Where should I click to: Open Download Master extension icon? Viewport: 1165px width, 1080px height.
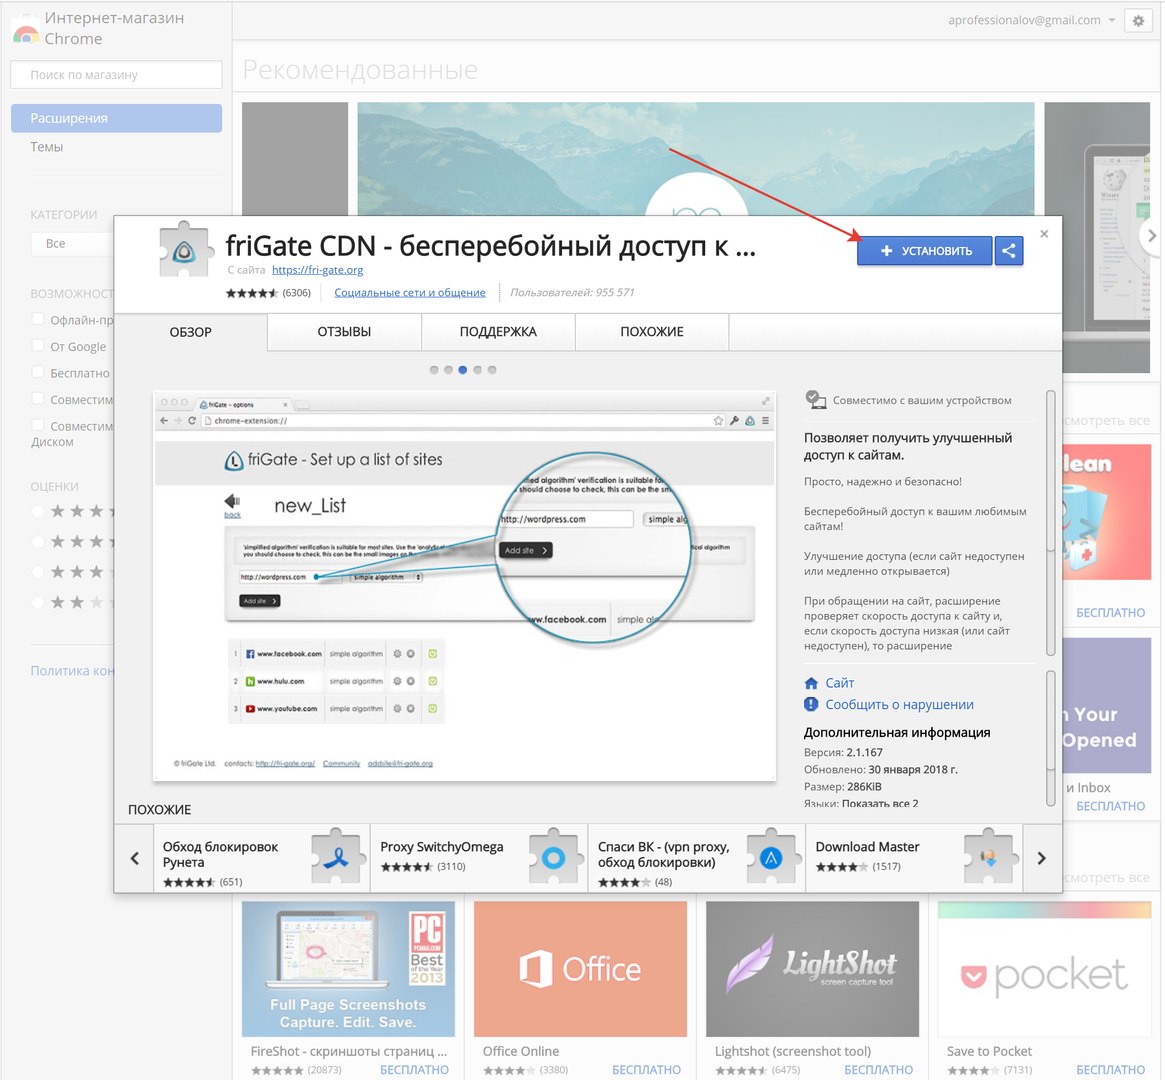[990, 856]
